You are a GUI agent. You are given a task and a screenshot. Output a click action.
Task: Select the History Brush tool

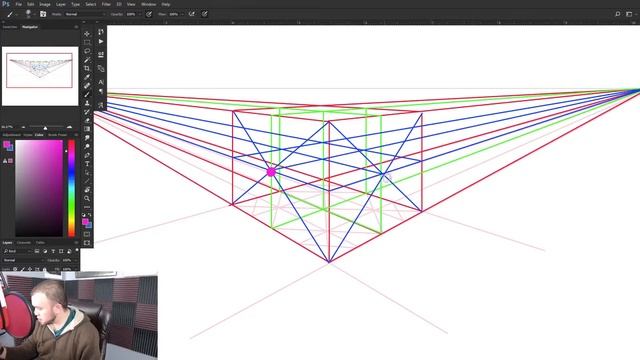click(x=87, y=112)
